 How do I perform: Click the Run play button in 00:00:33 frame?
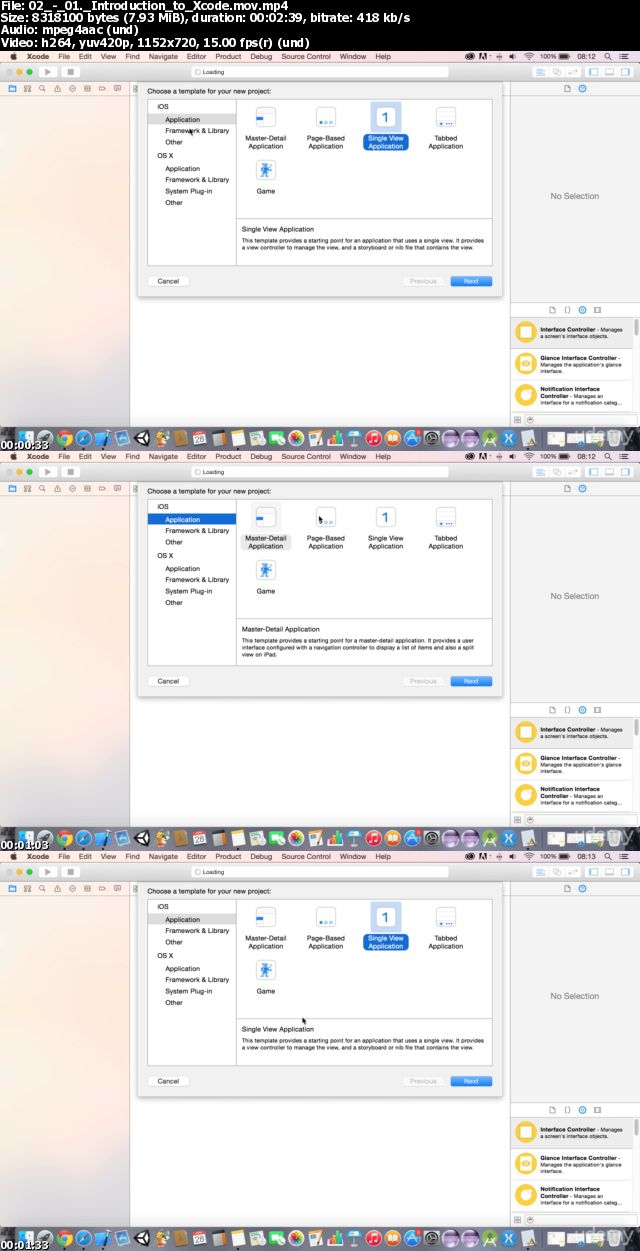[47, 72]
